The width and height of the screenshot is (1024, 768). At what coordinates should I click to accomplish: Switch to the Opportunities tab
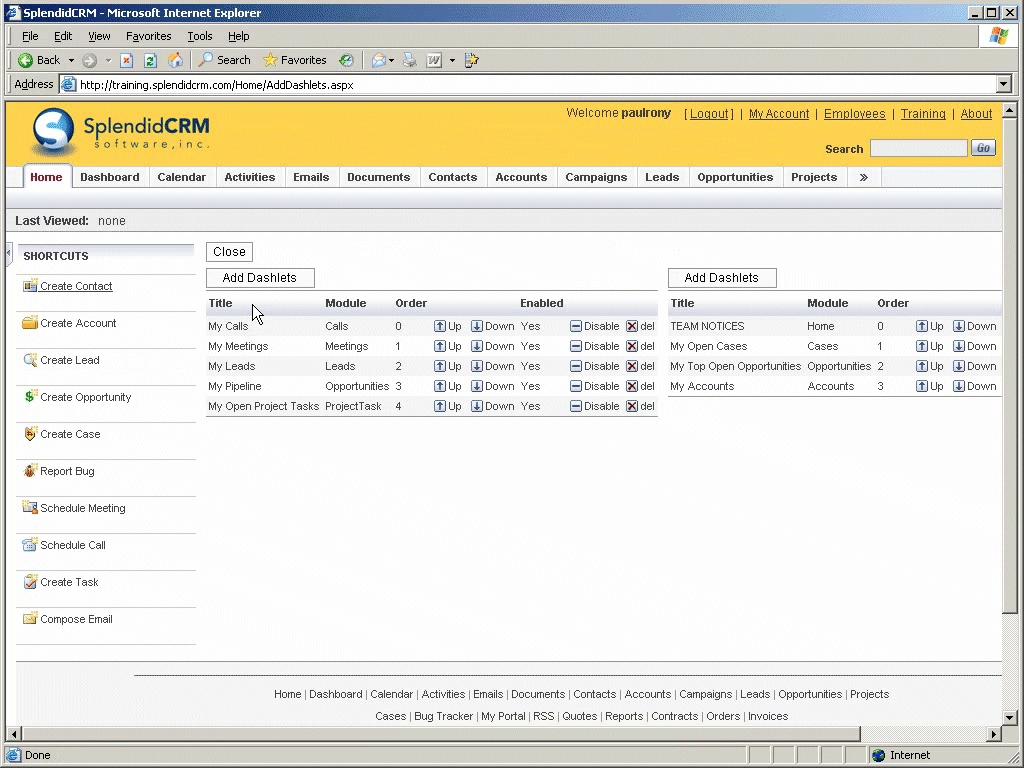735,177
